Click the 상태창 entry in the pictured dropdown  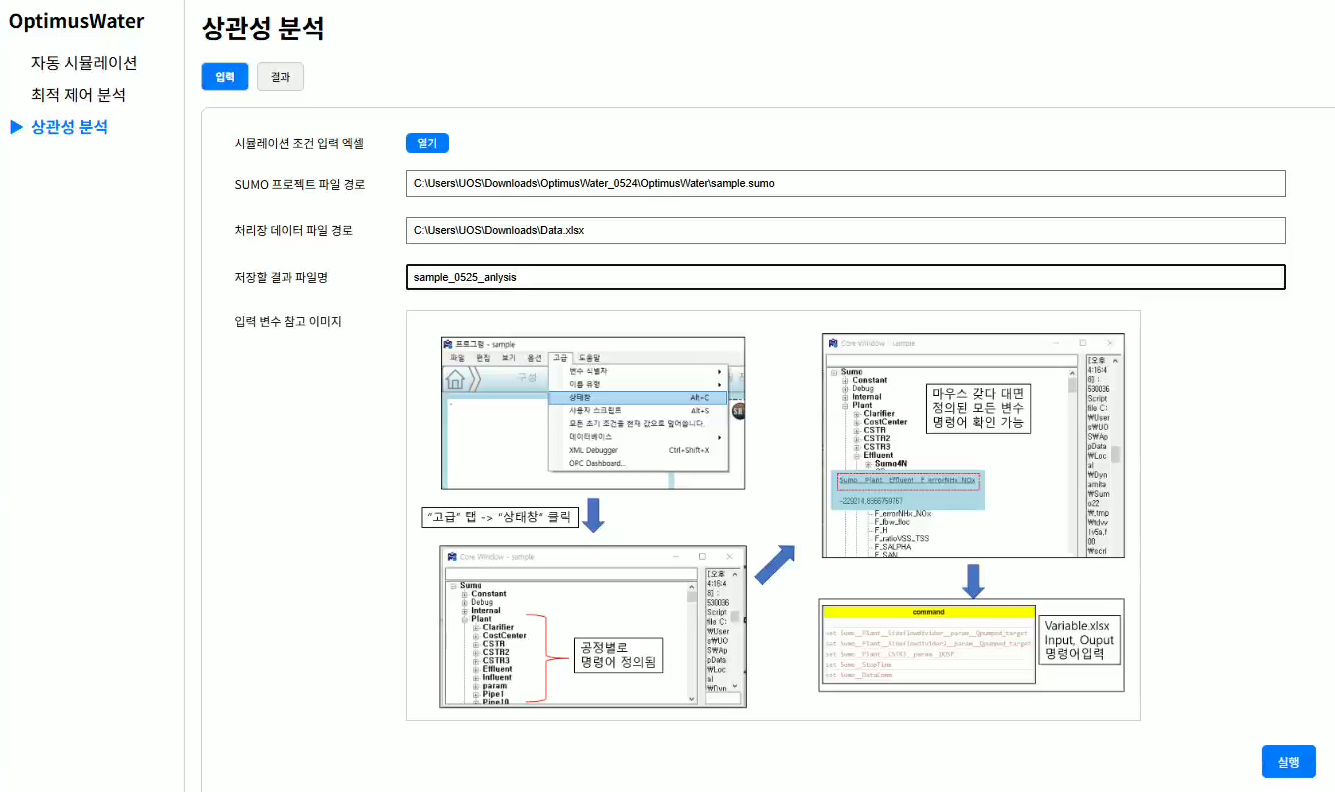click(583, 397)
